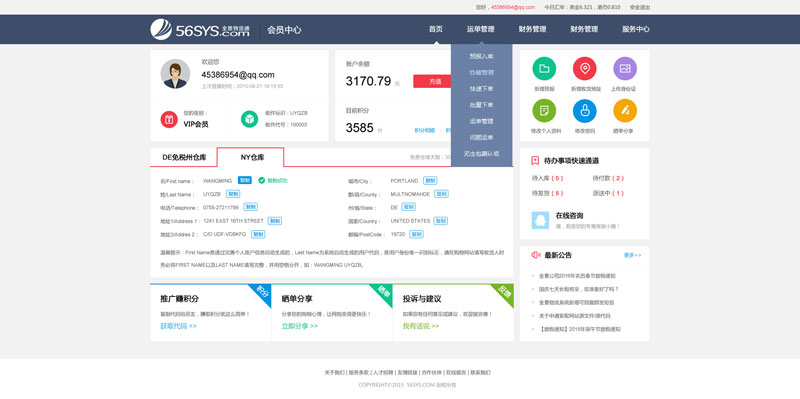Image resolution: width=800 pixels, height=399 pixels.
Task: Switch to the DE免税州仓库 tab
Action: [184, 157]
